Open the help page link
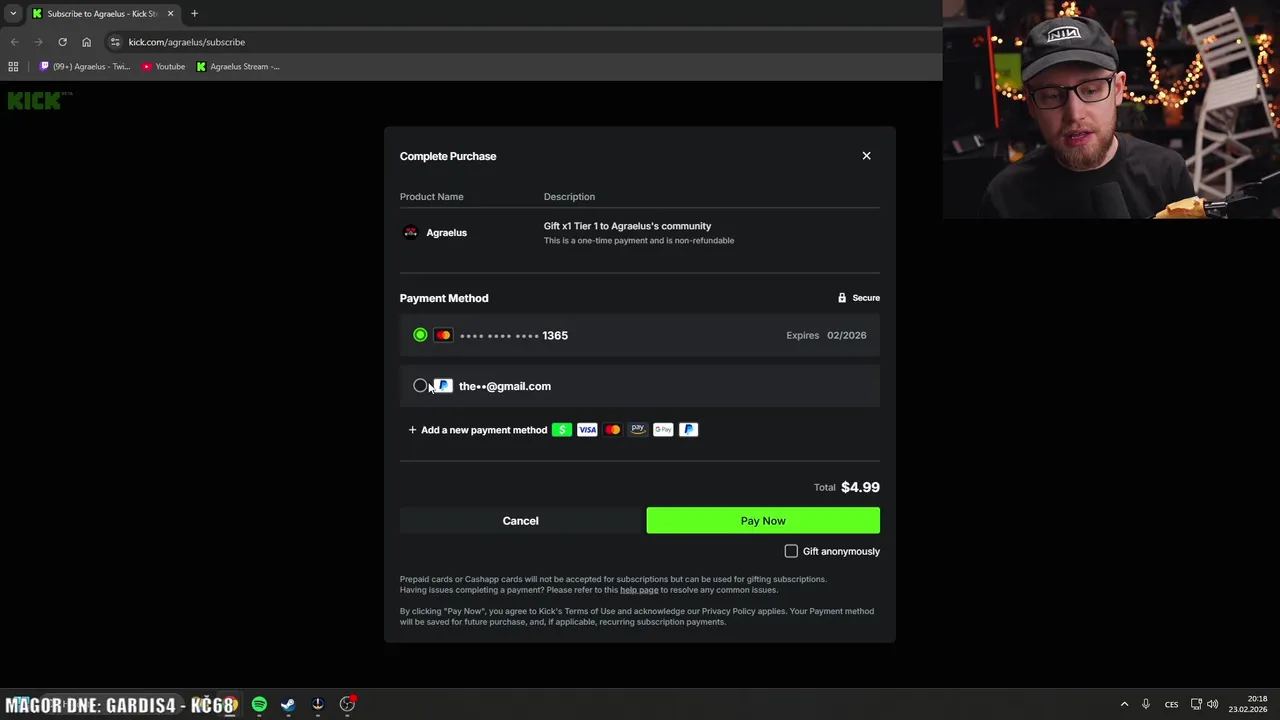1280x720 pixels. tap(639, 590)
